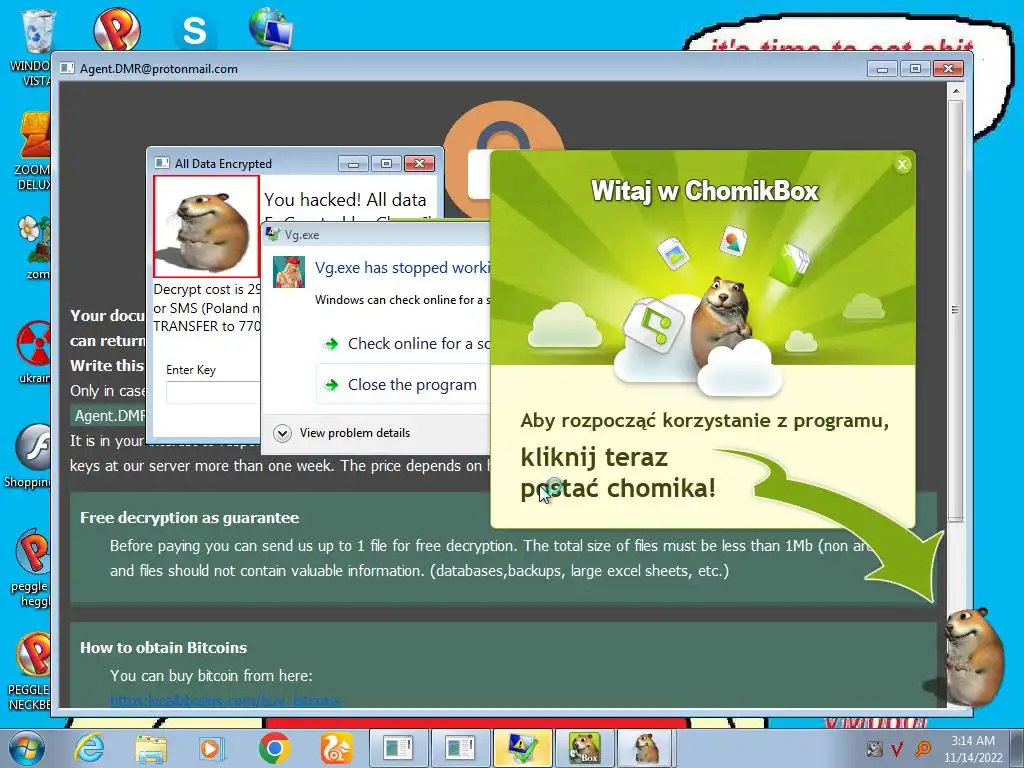Close the ChomikBox welcome popup
This screenshot has height=768, width=1024.
[x=902, y=165]
